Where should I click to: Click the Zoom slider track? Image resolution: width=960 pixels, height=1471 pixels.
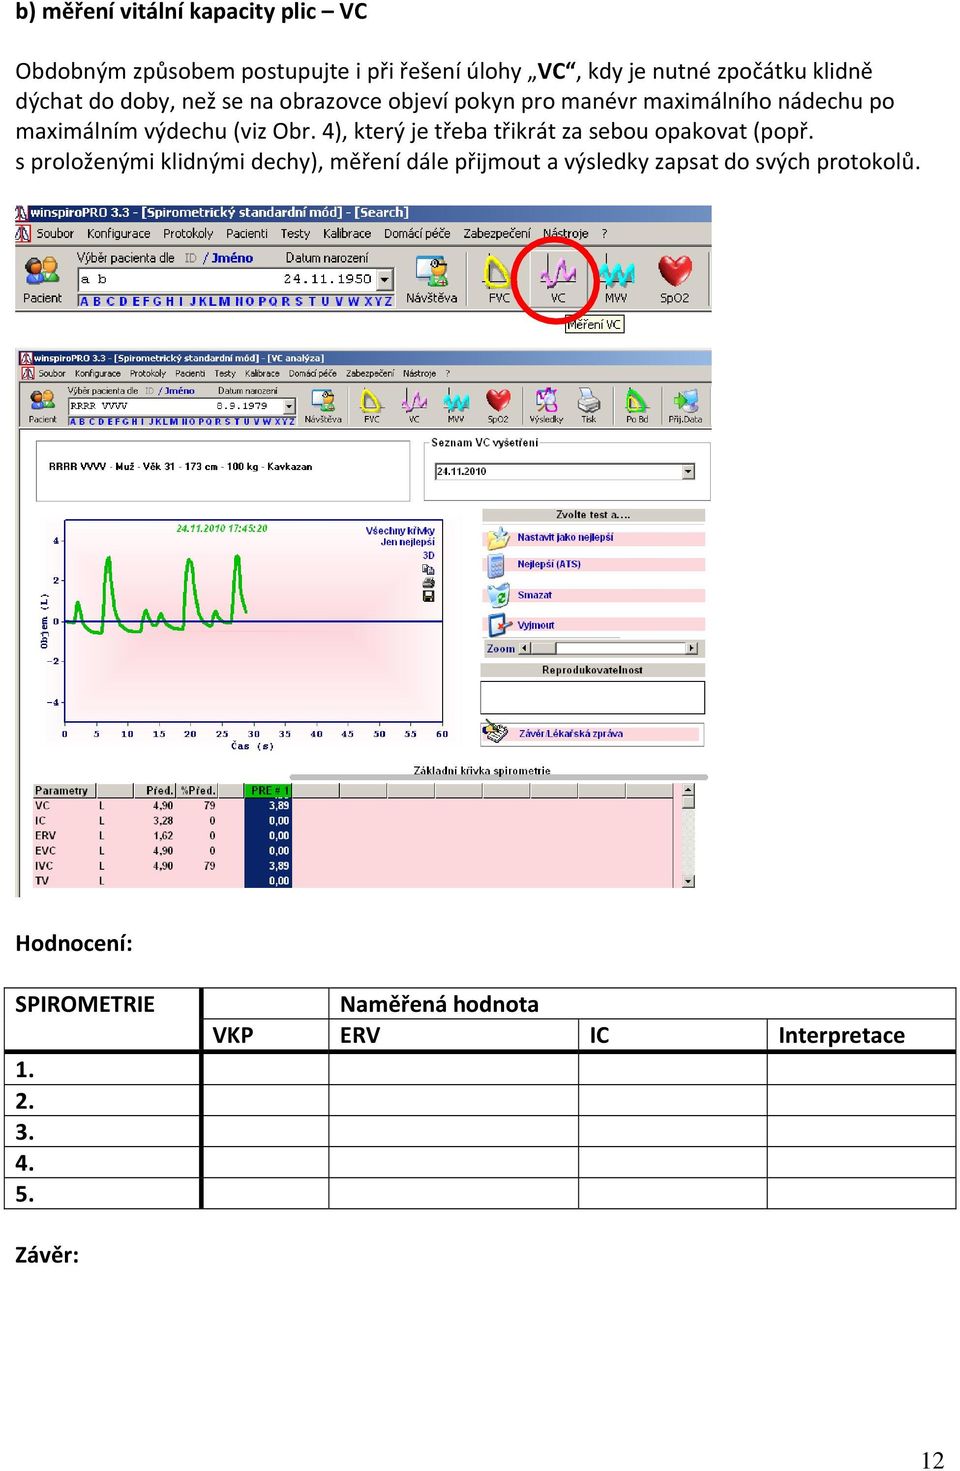[608, 648]
